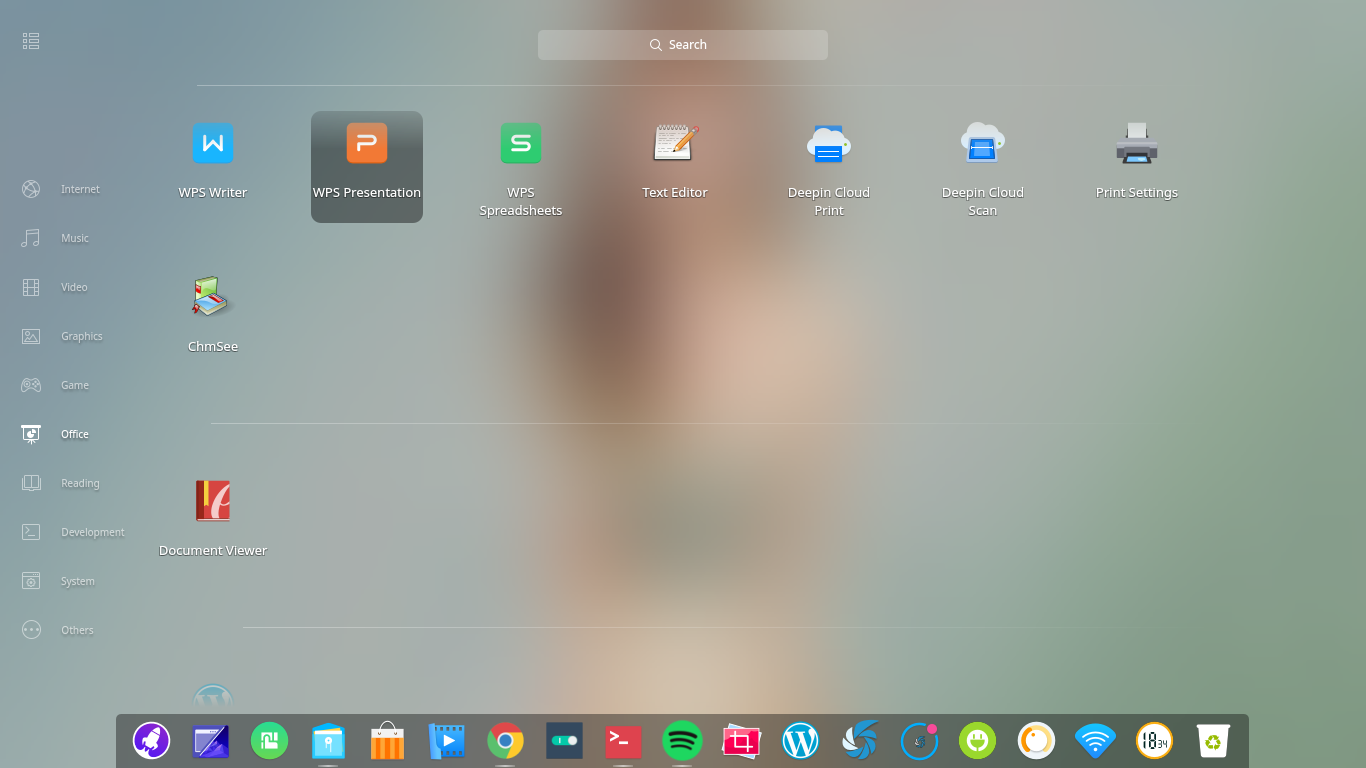1366x768 pixels.
Task: Open the Deepin Movie dock icon
Action: coord(446,741)
